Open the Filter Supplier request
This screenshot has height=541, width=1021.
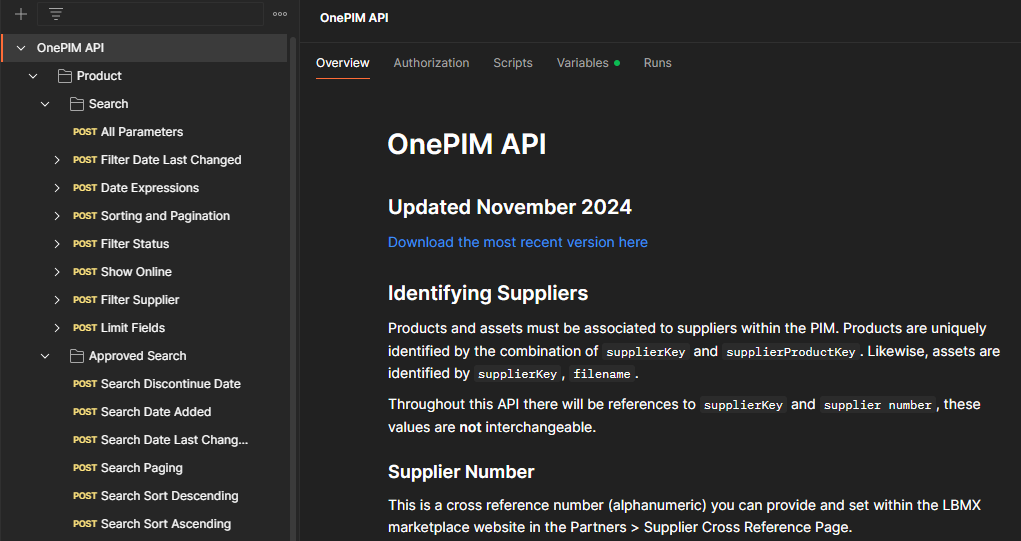(126, 300)
